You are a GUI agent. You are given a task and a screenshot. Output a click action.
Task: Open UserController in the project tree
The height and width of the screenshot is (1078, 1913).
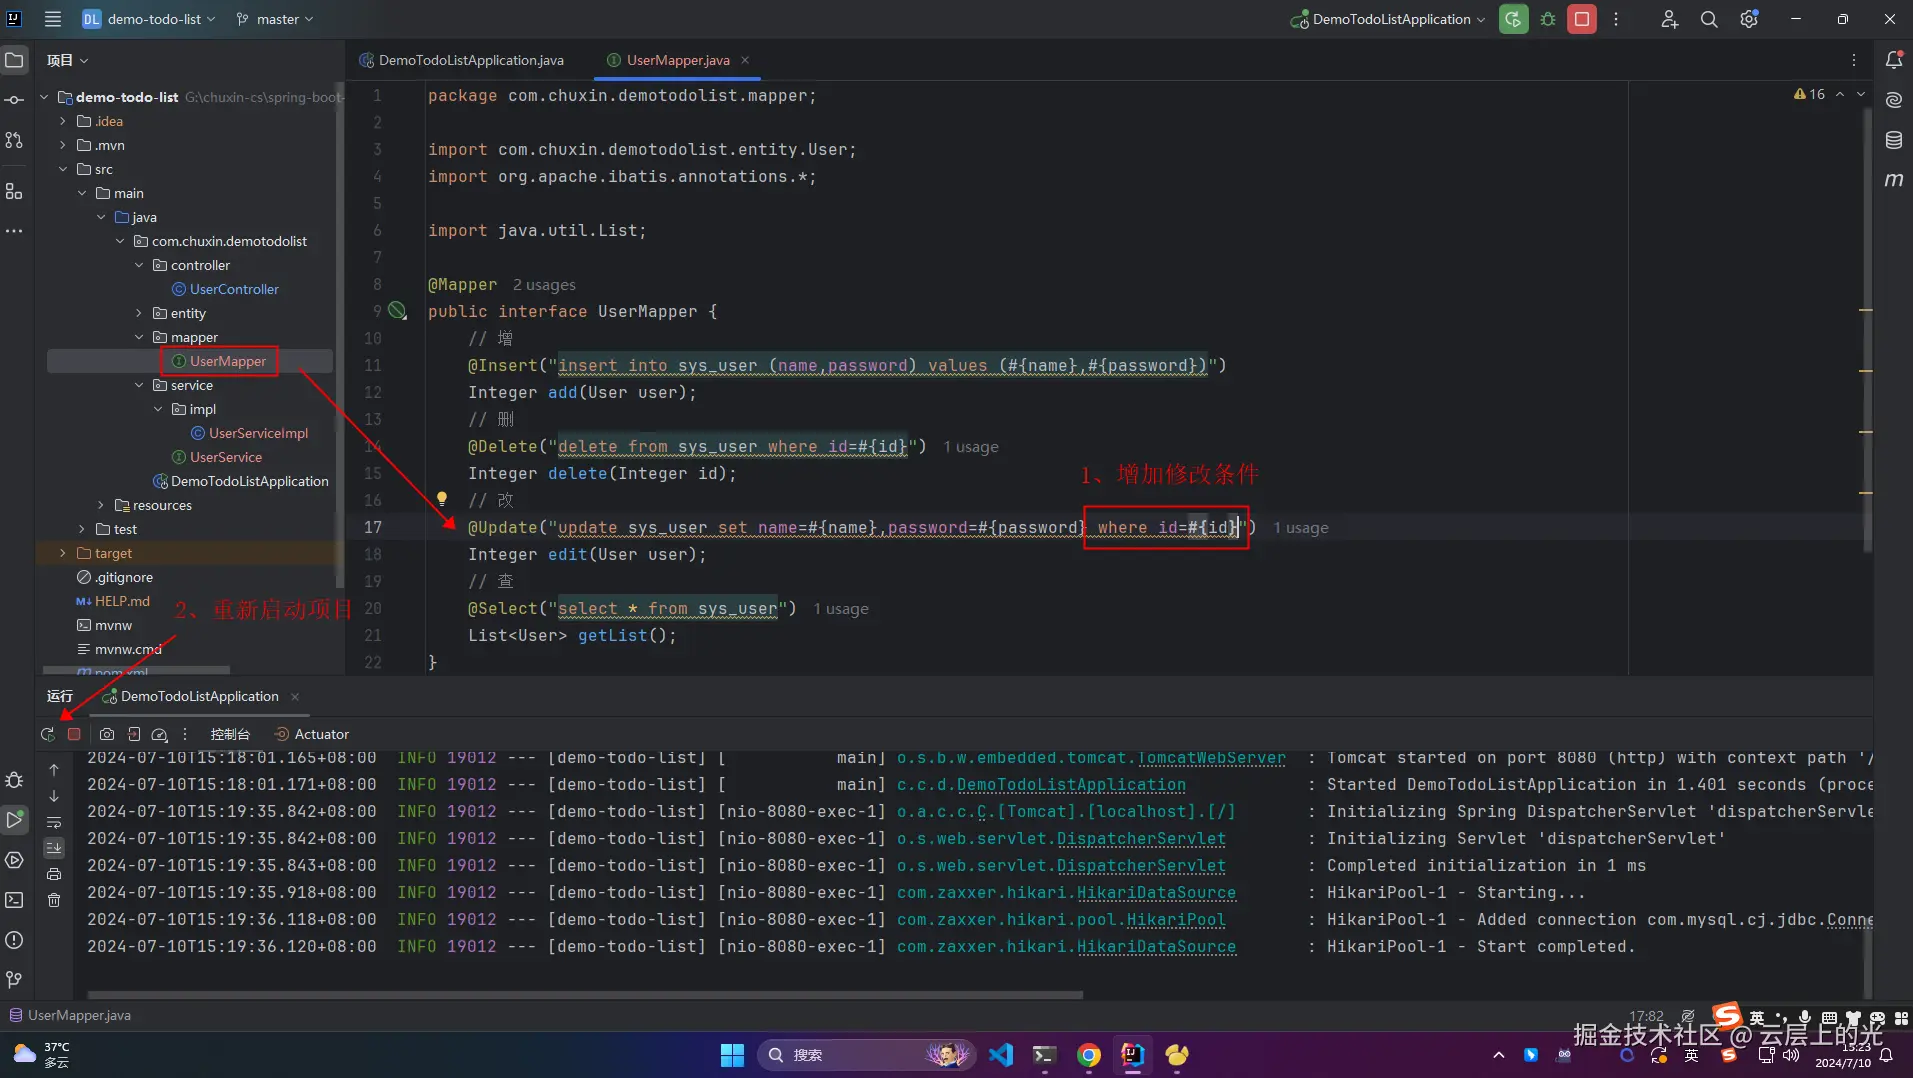(x=234, y=289)
